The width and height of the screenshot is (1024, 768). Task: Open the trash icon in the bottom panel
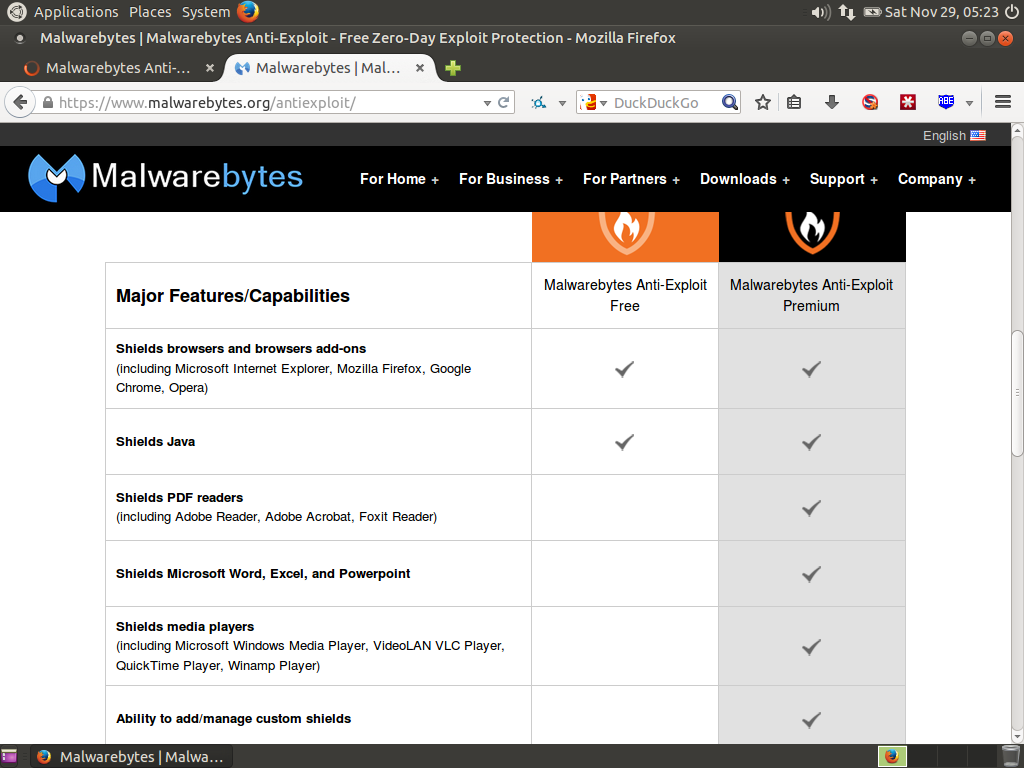[x=1010, y=756]
